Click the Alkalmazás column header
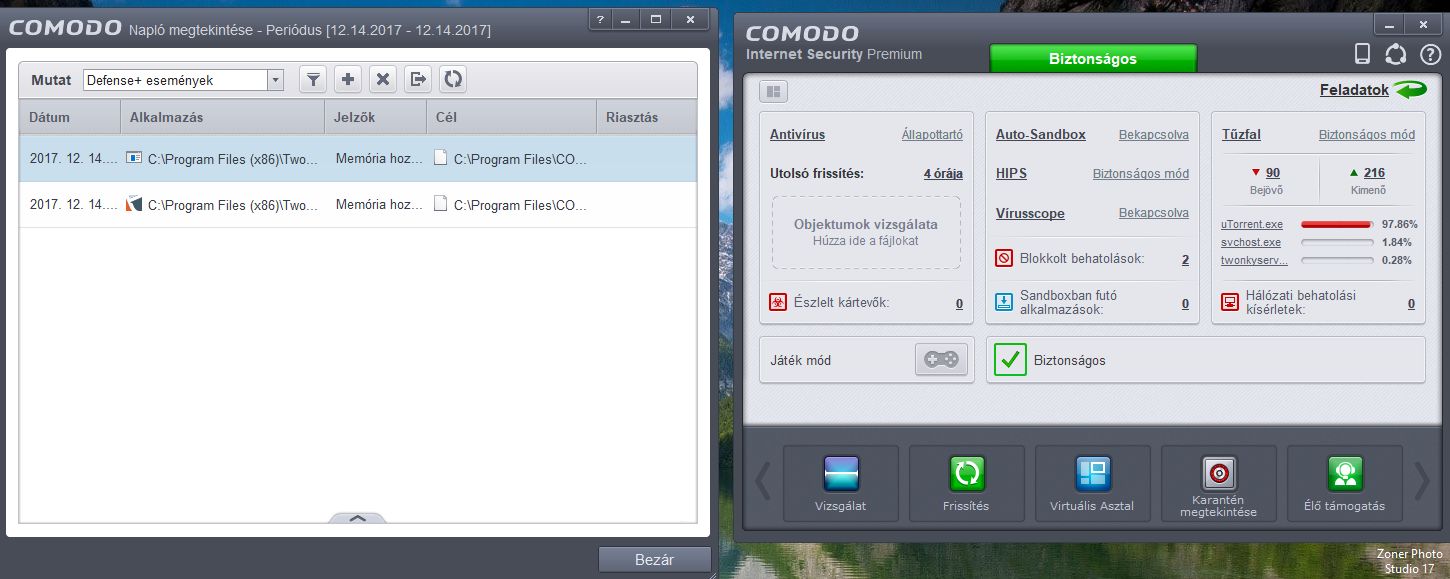Image resolution: width=1450 pixels, height=579 pixels. [222, 117]
